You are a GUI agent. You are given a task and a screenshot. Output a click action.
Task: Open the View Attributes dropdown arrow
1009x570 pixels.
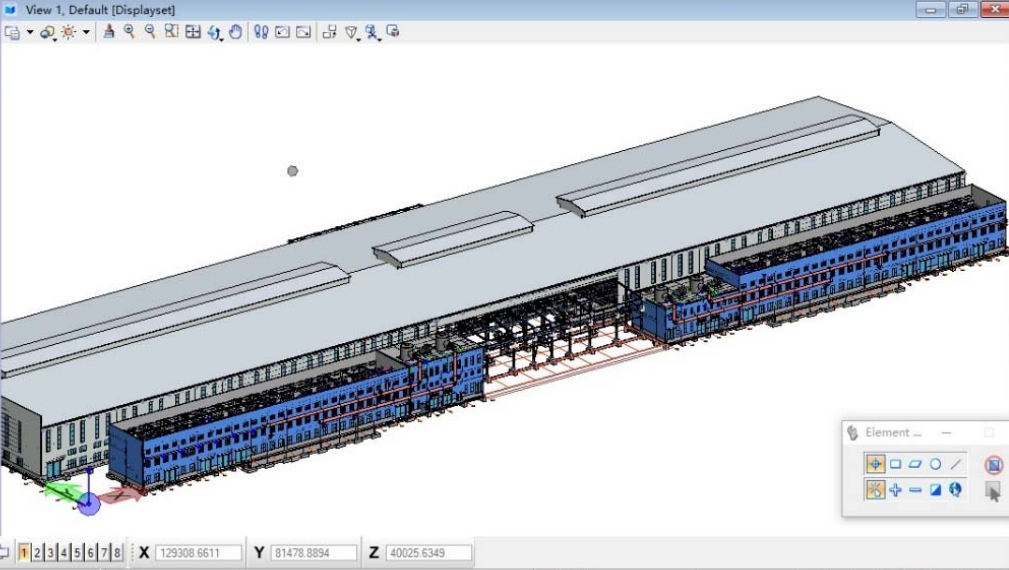pos(30,33)
